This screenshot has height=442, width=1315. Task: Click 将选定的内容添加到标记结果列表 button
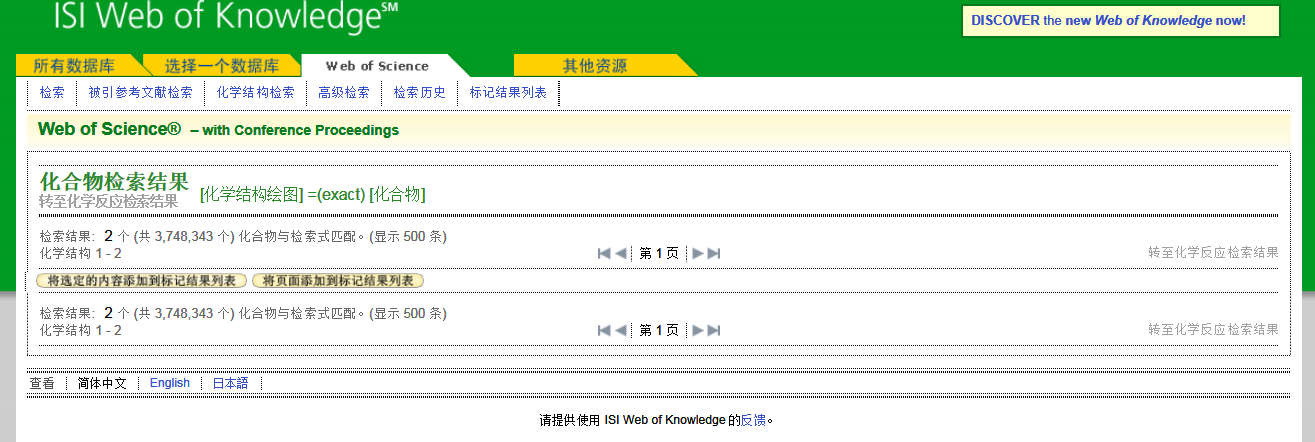[x=141, y=281]
